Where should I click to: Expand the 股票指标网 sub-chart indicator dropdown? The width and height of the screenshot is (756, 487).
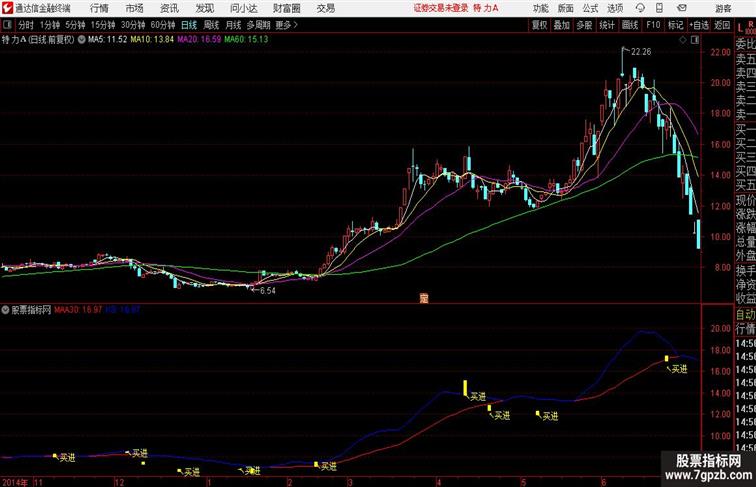[x=5, y=310]
